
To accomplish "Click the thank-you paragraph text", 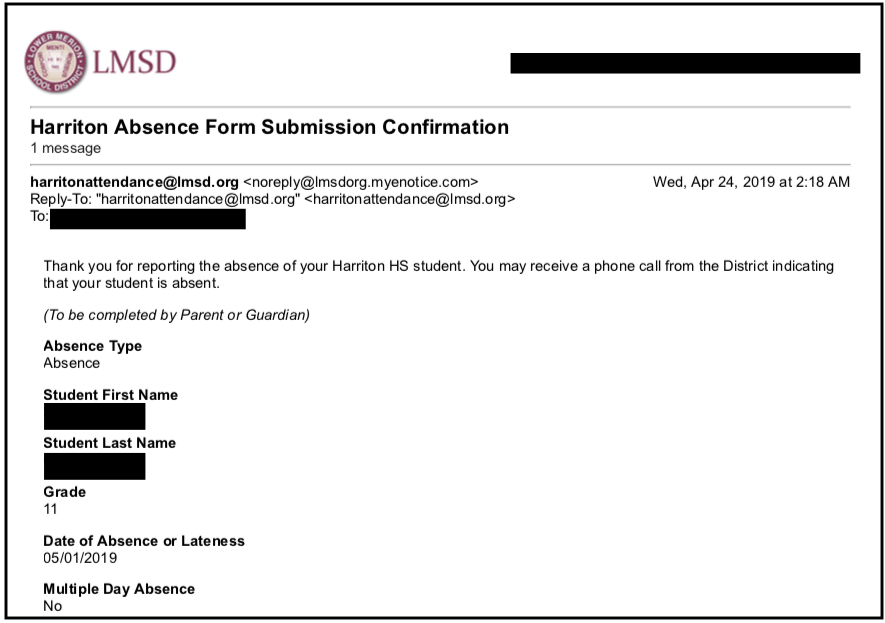I will [439, 274].
